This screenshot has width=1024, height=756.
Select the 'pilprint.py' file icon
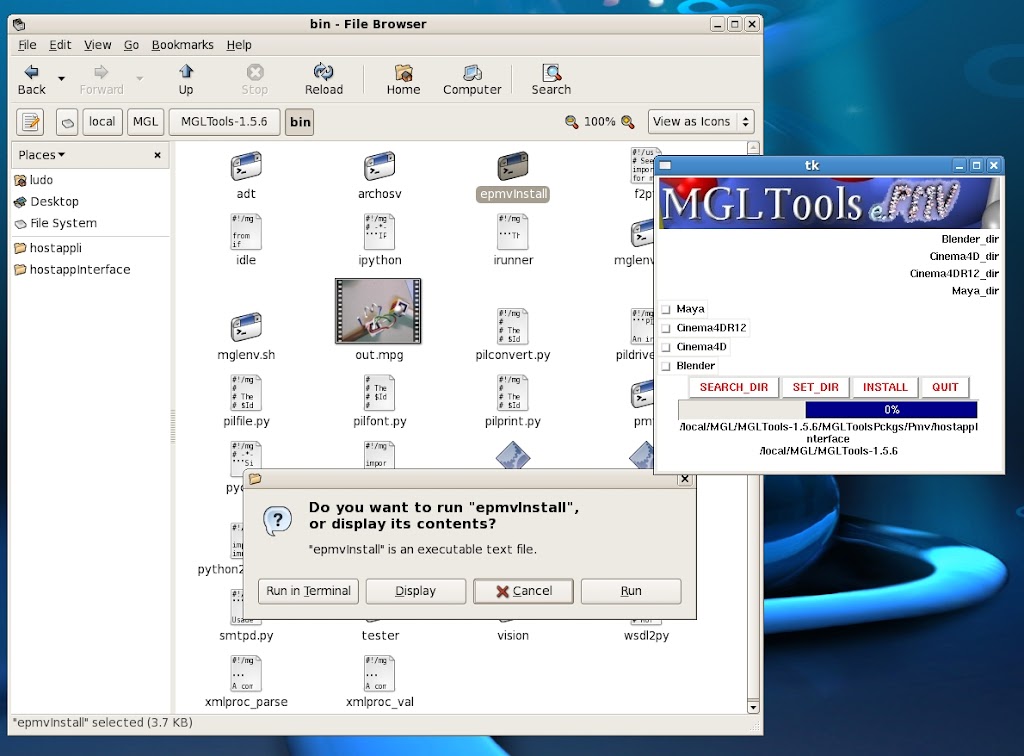pyautogui.click(x=513, y=392)
